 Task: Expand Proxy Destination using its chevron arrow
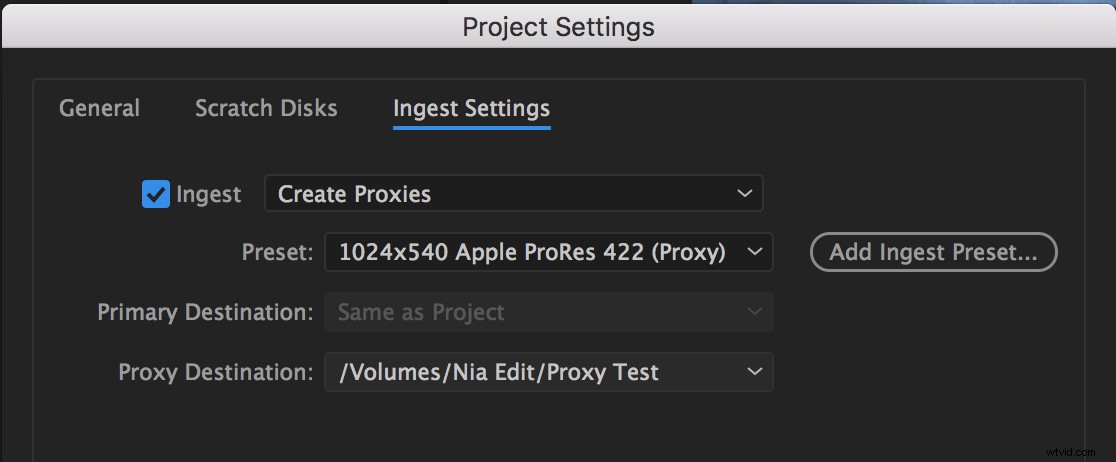point(754,372)
